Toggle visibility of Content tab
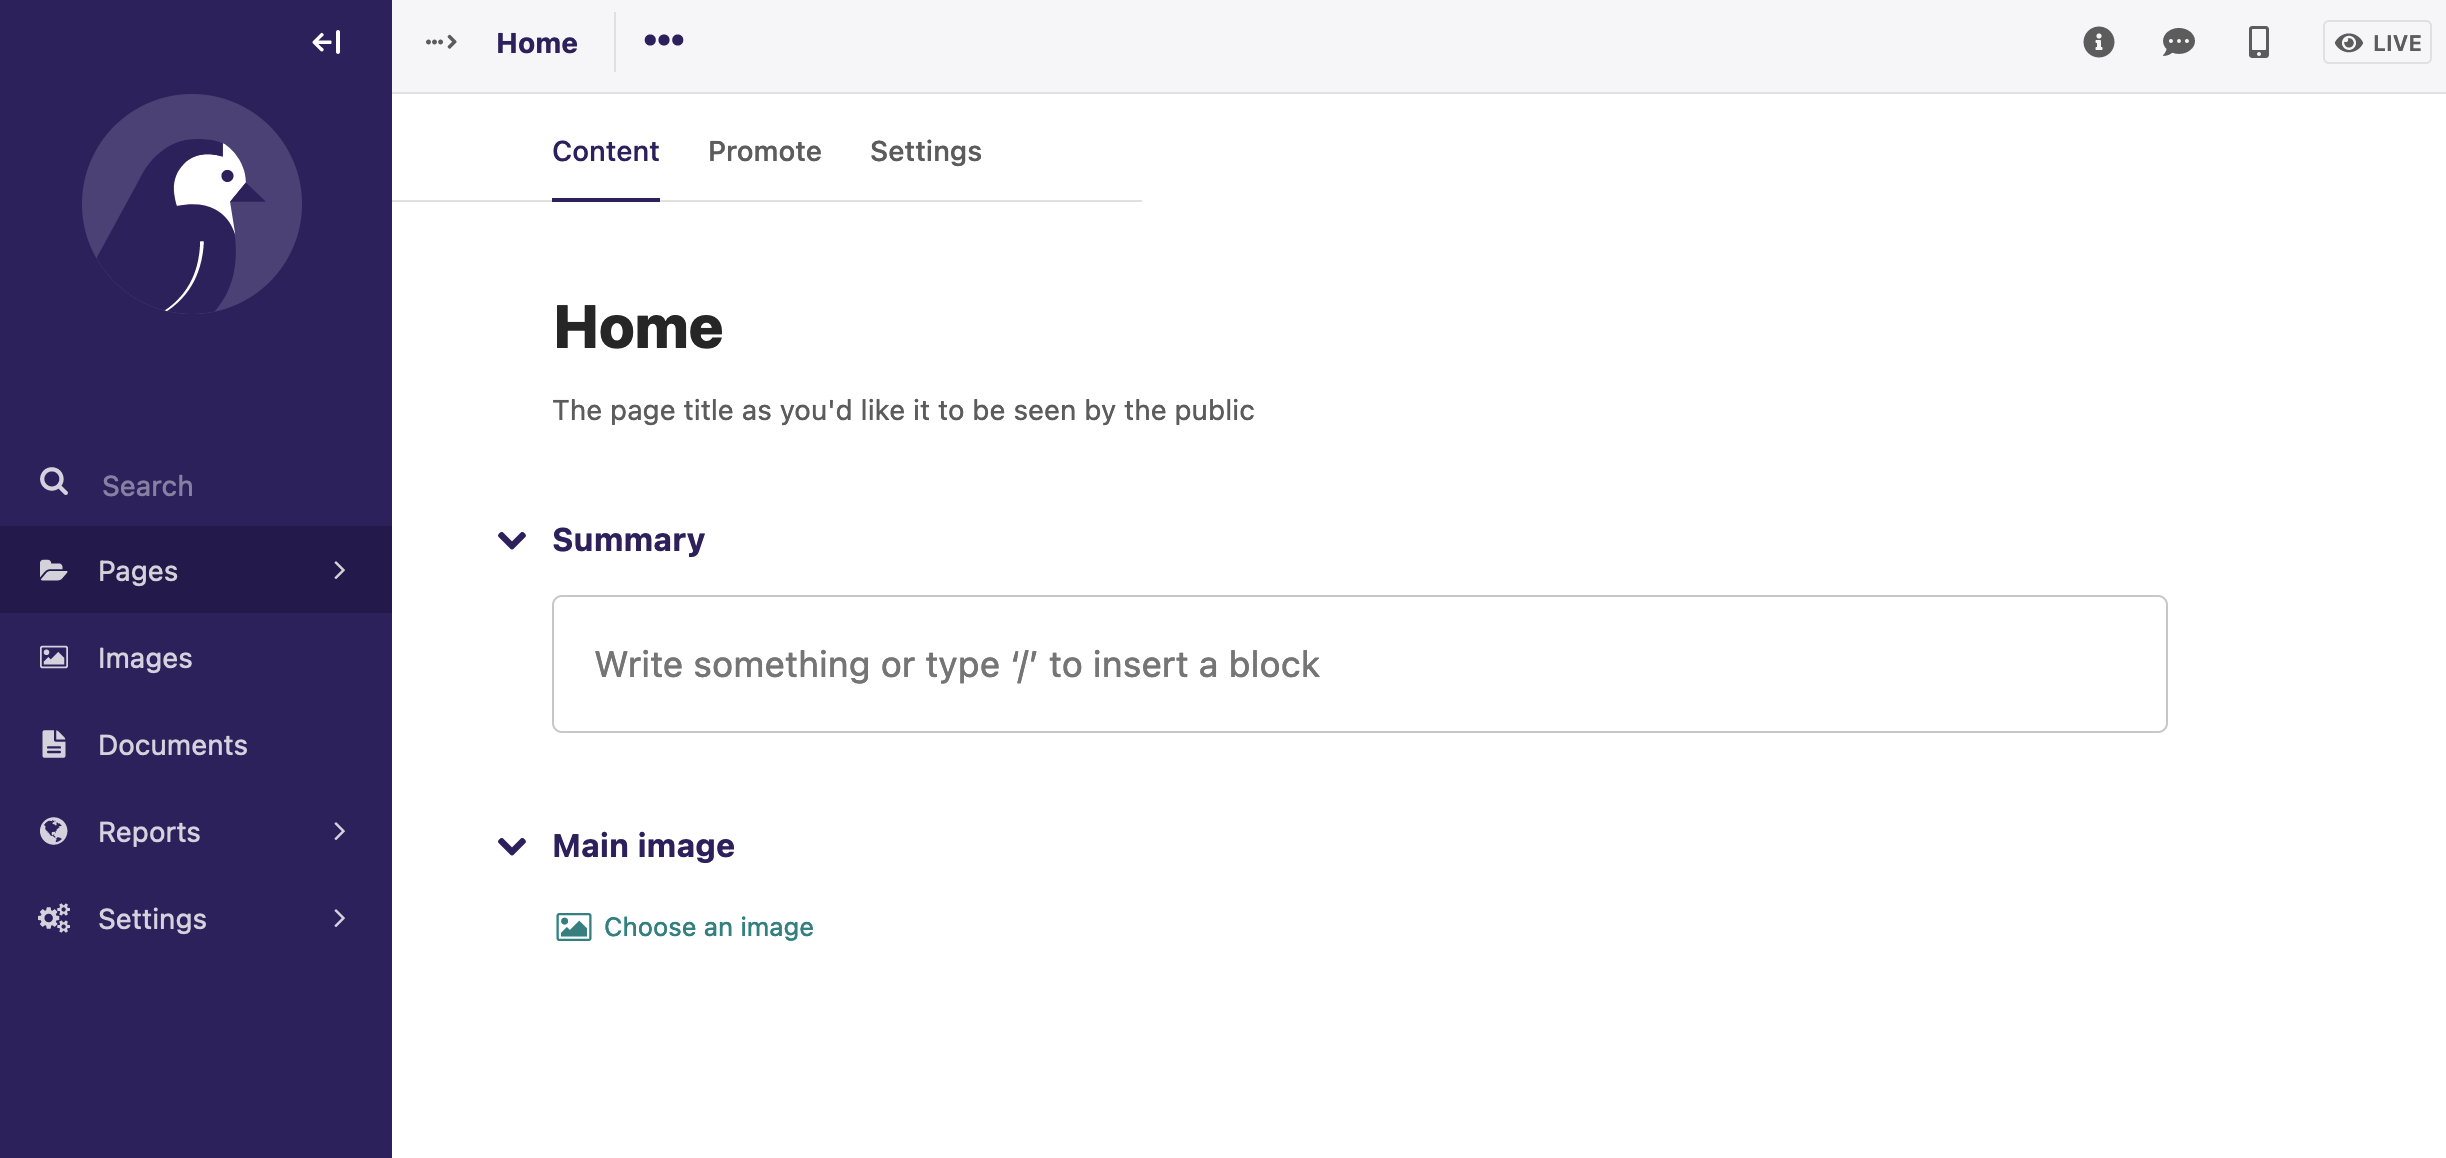 (x=605, y=151)
